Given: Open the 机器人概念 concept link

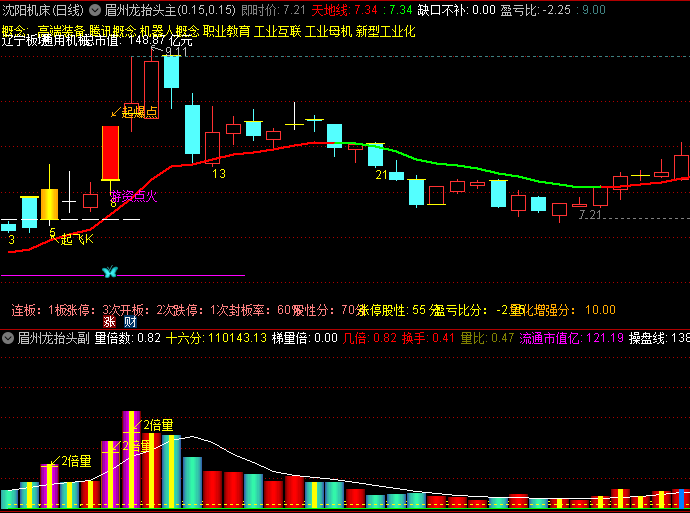Looking at the screenshot, I should [169, 31].
